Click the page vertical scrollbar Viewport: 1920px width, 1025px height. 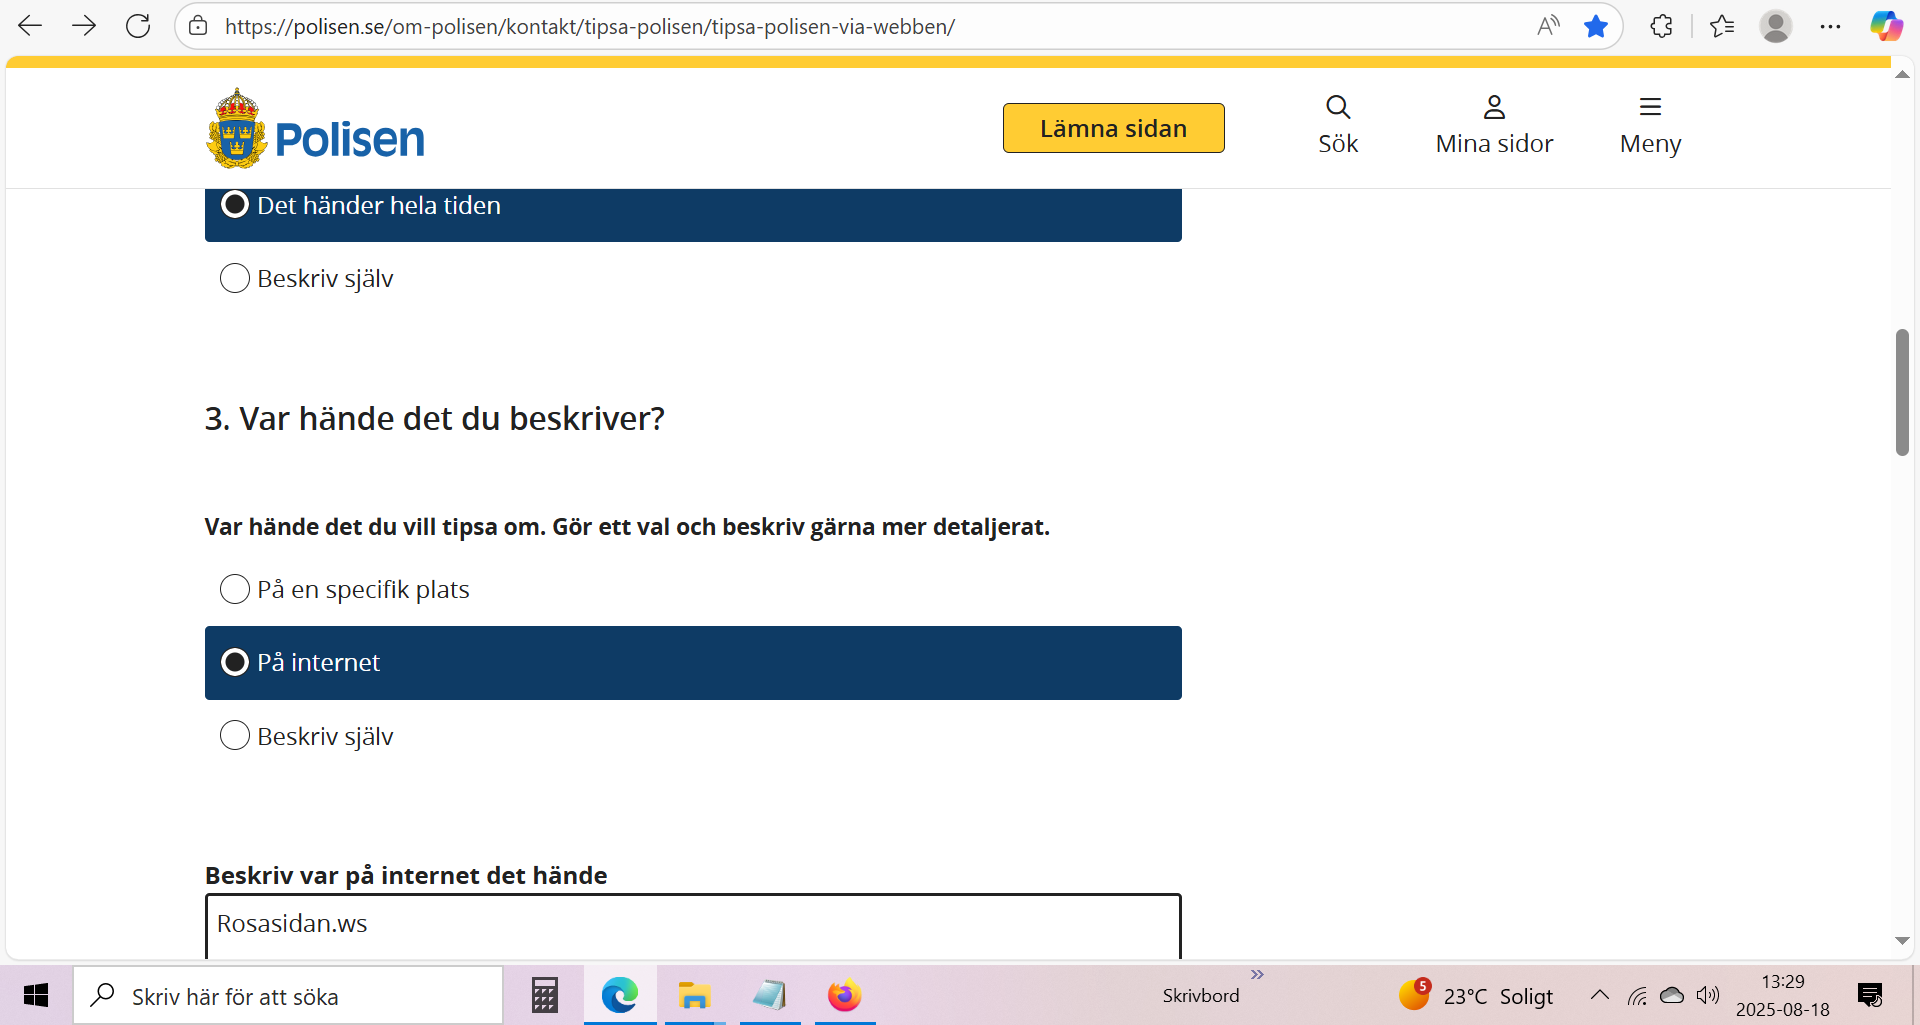coord(1902,392)
